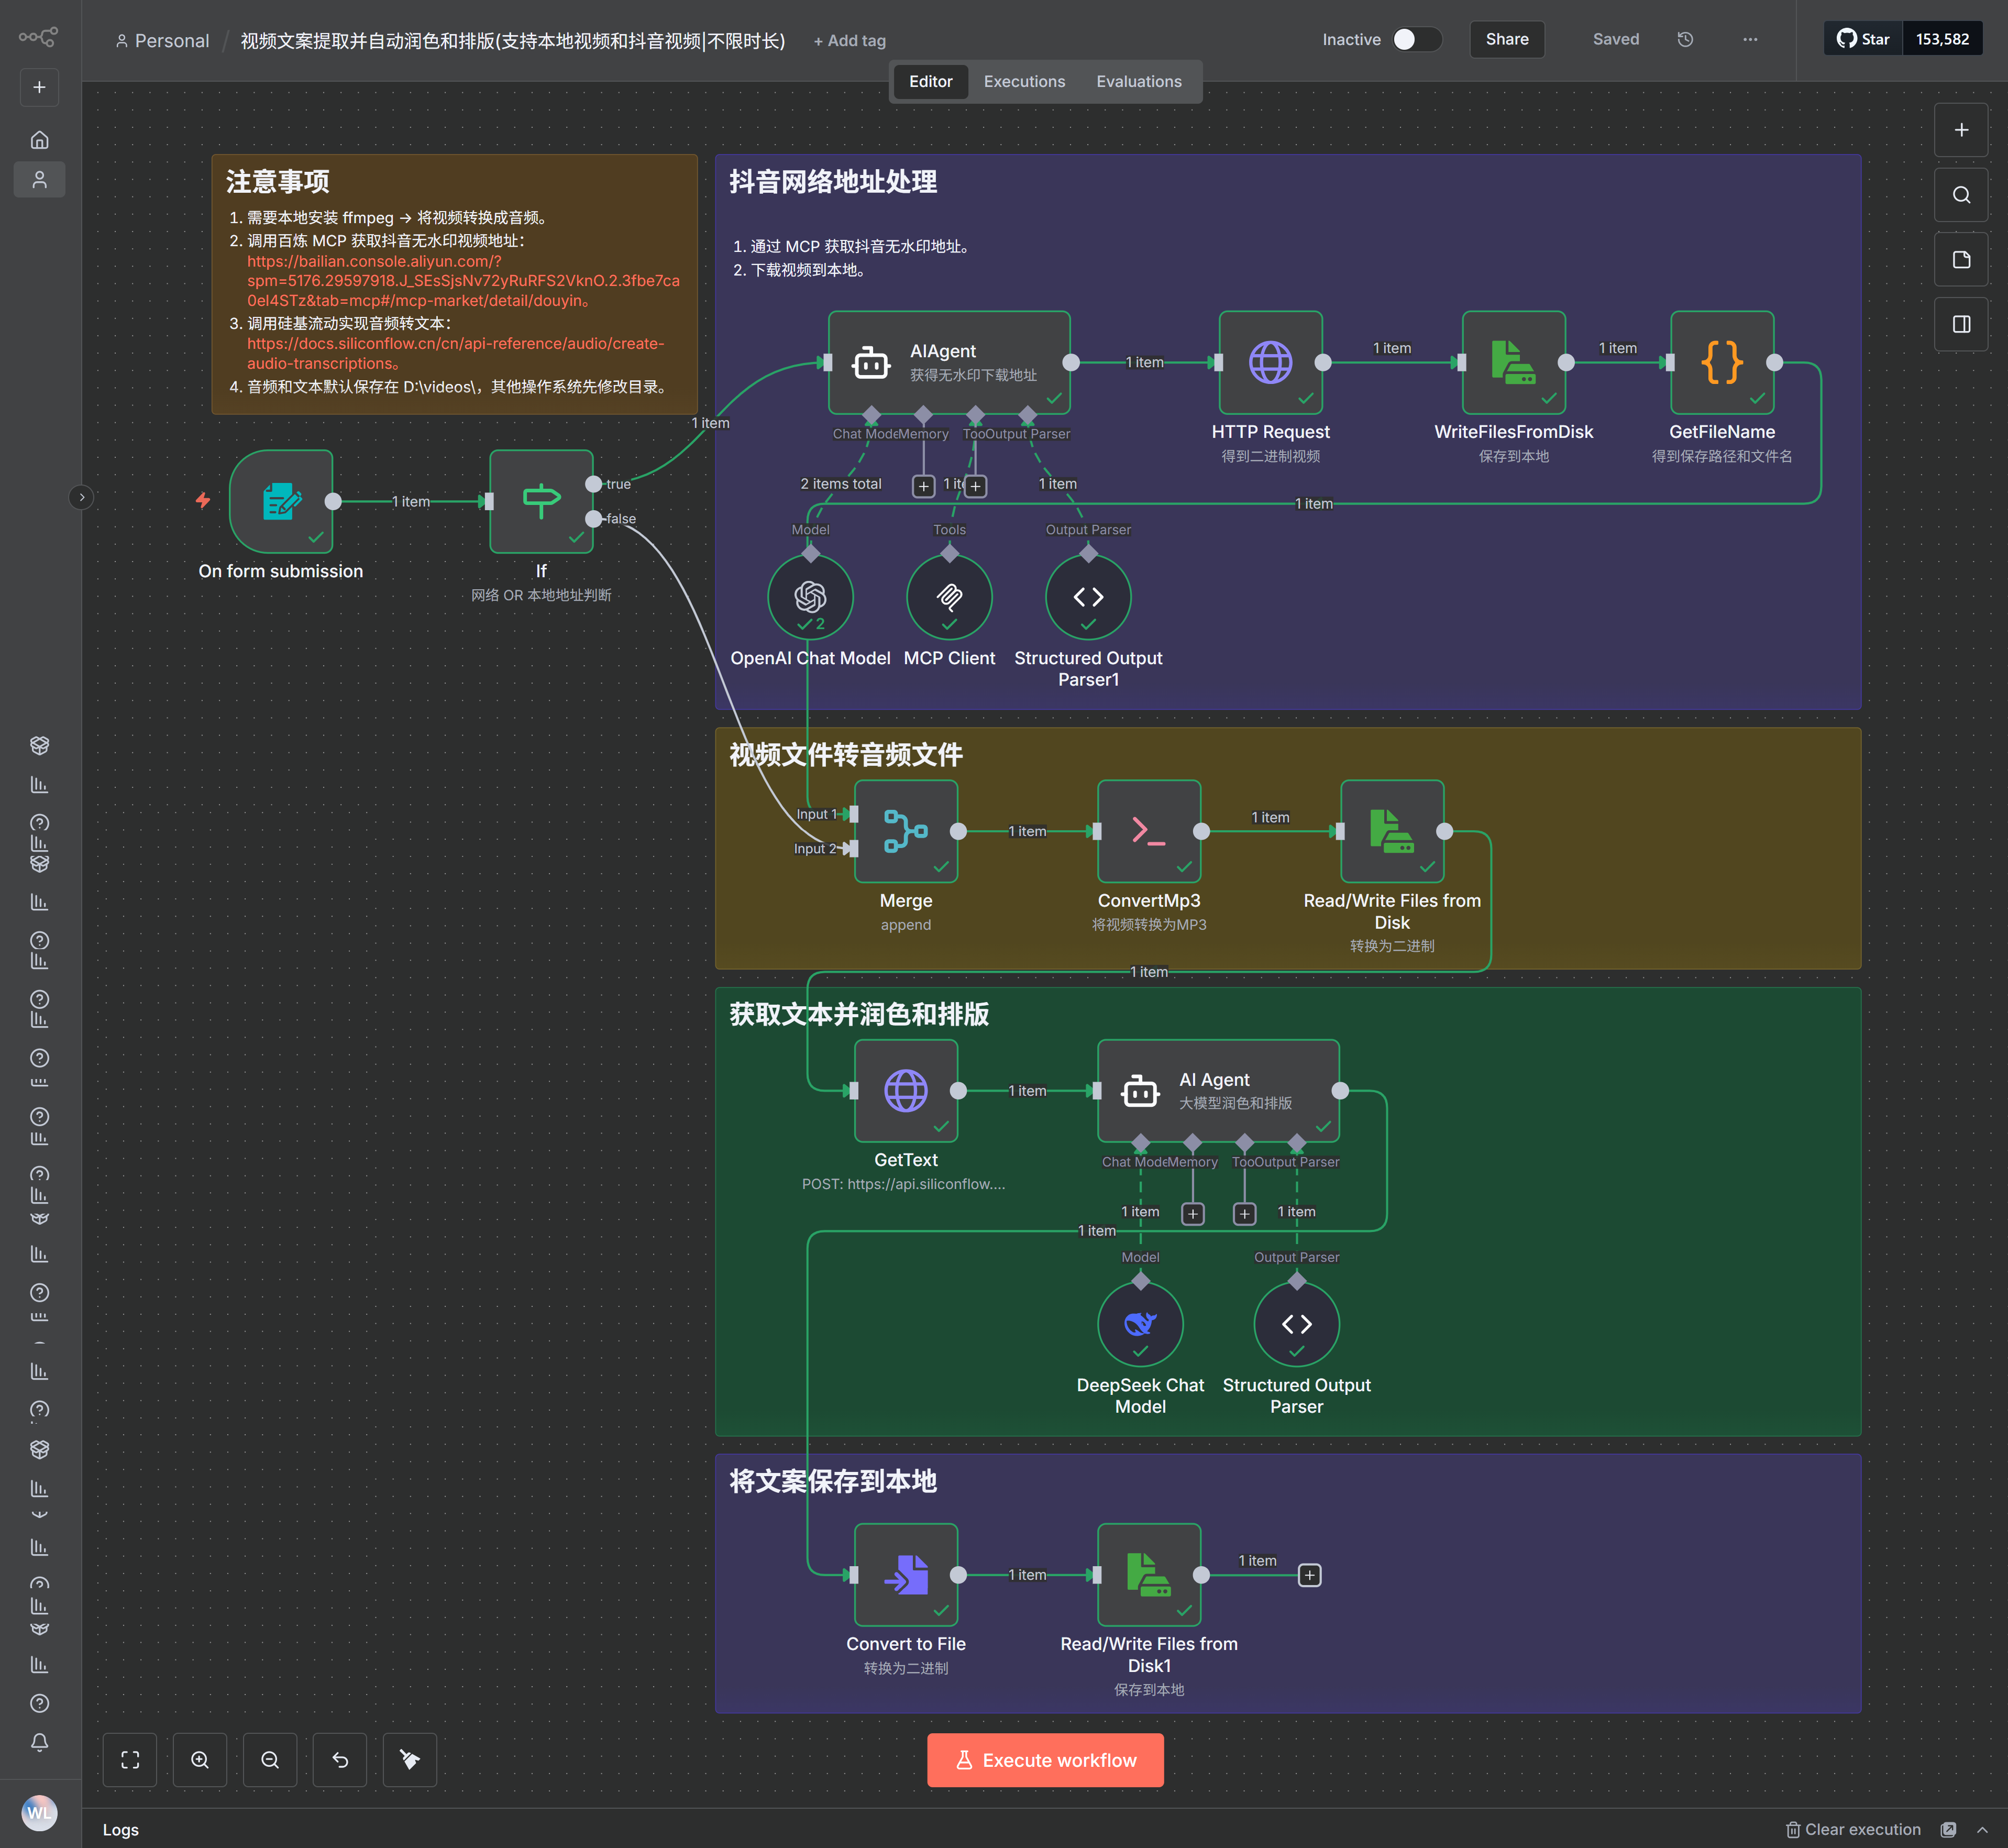Open the ConvertMp3 command node
Screen dimensions: 2008x1848
(x=1149, y=831)
